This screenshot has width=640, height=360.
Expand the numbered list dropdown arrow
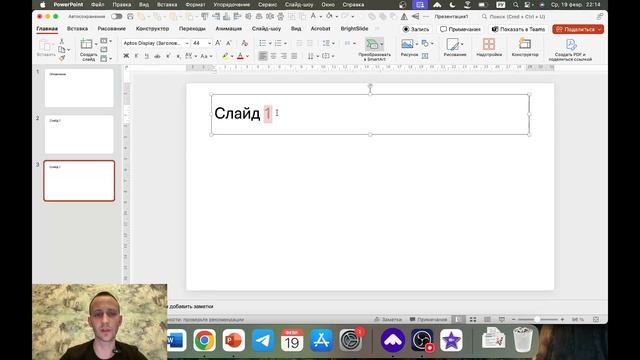pyautogui.click(x=285, y=43)
